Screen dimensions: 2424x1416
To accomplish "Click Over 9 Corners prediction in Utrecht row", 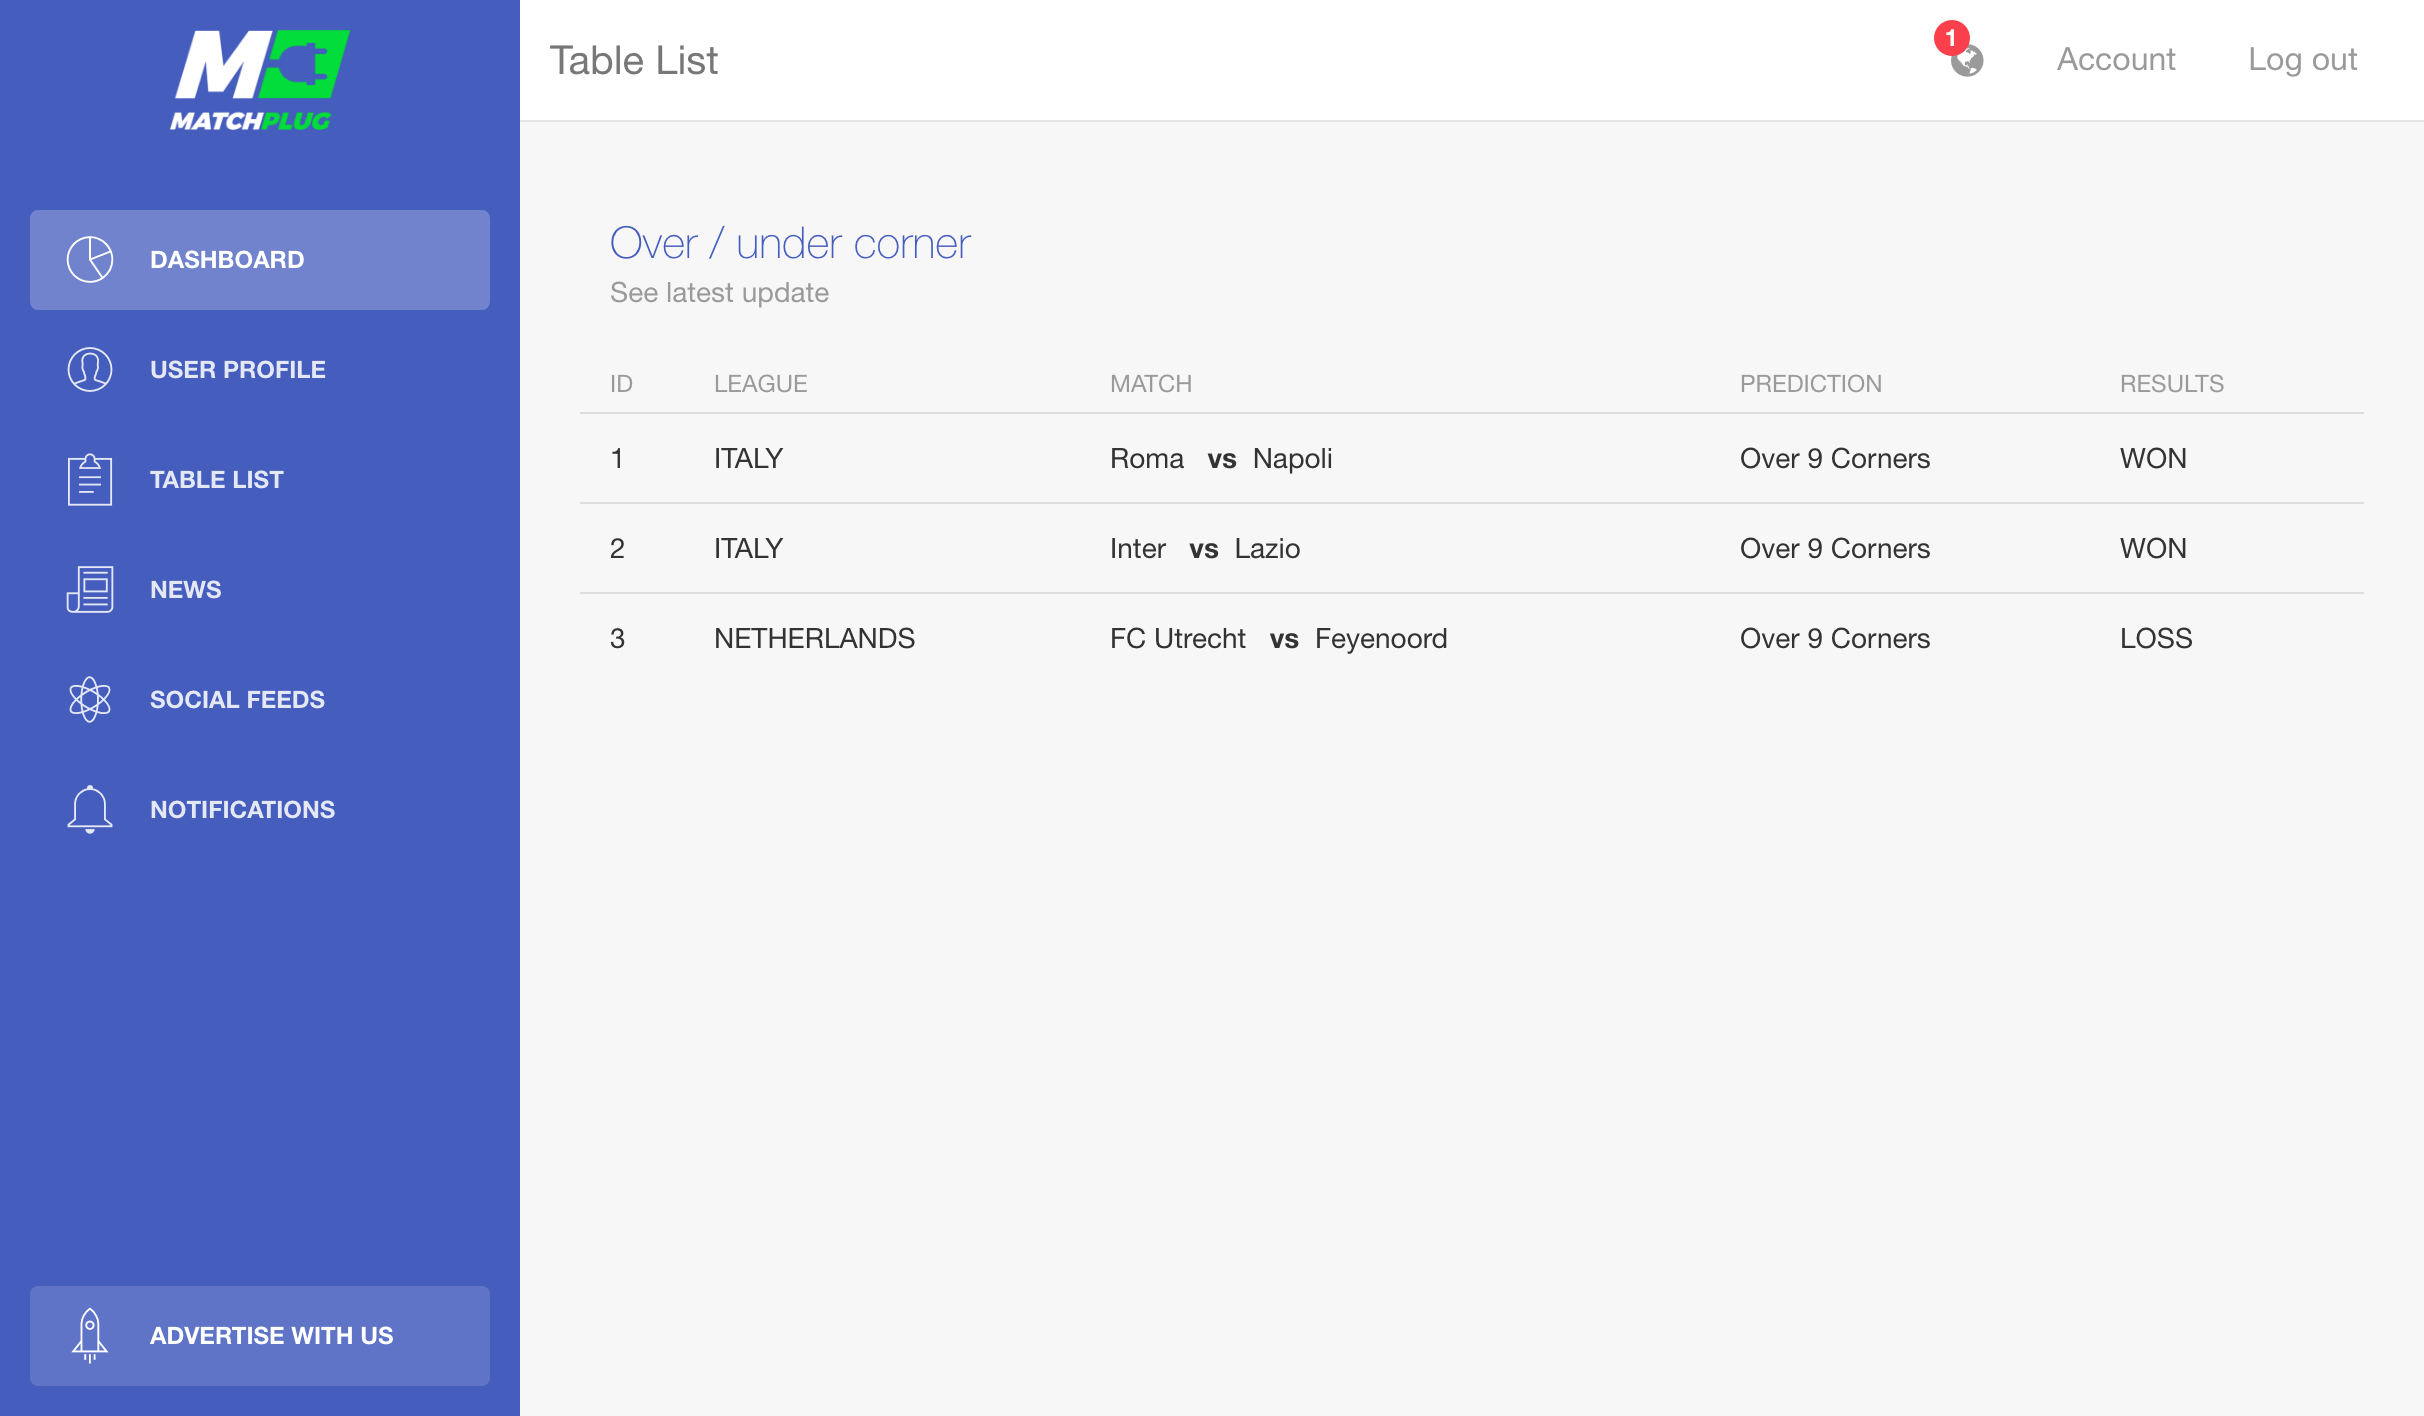I will 1835,639.
